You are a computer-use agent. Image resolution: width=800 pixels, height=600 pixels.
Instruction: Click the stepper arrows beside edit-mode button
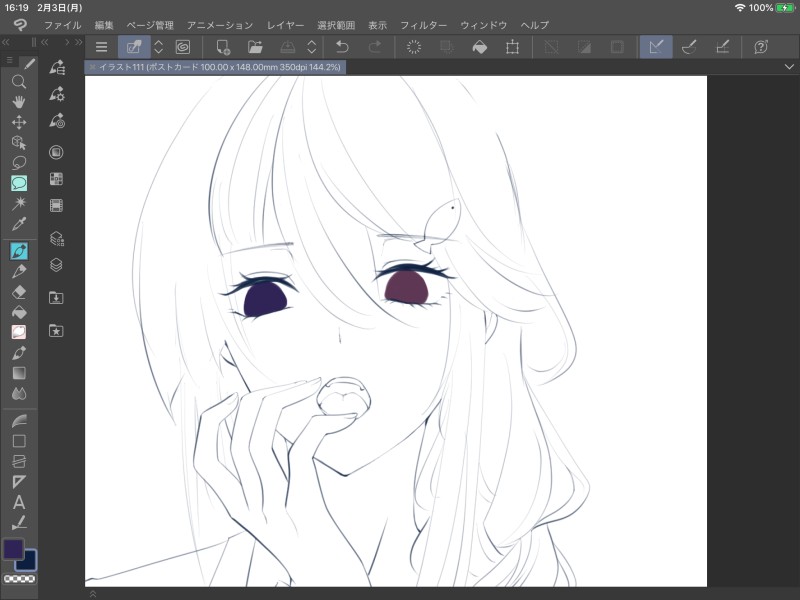click(x=159, y=47)
